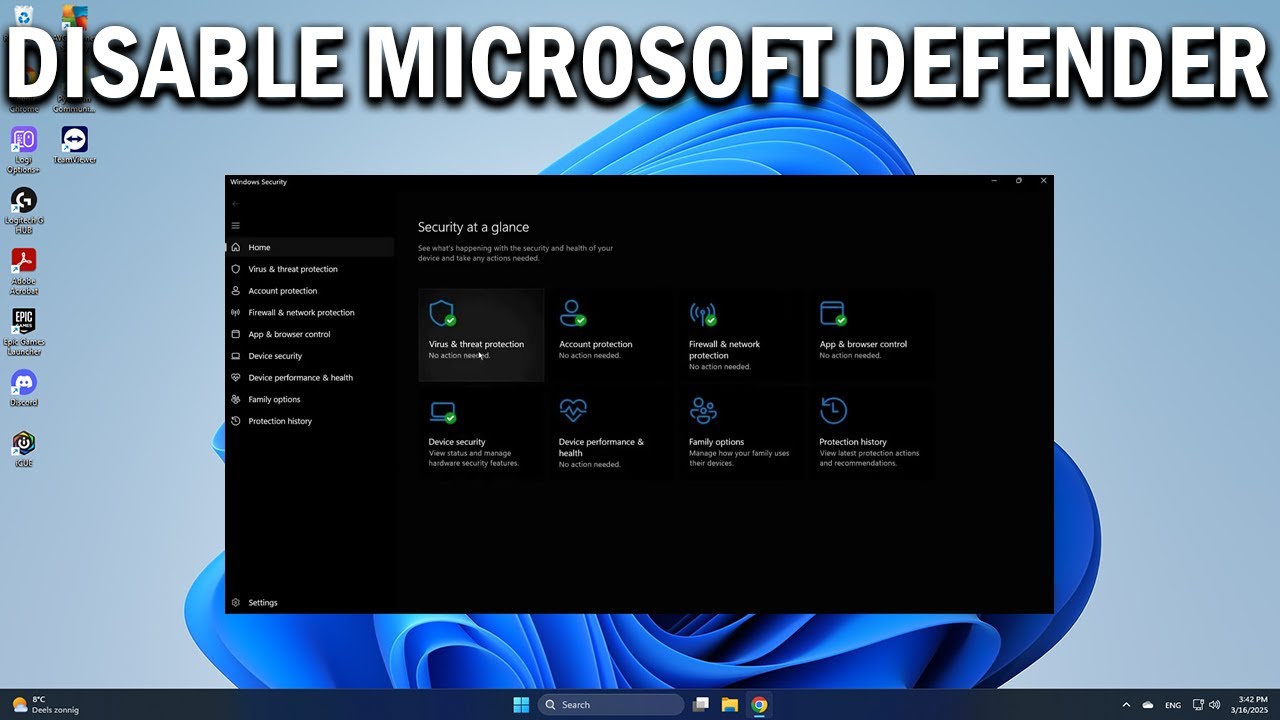Open Task View from the taskbar
Image resolution: width=1280 pixels, height=720 pixels.
click(x=701, y=705)
